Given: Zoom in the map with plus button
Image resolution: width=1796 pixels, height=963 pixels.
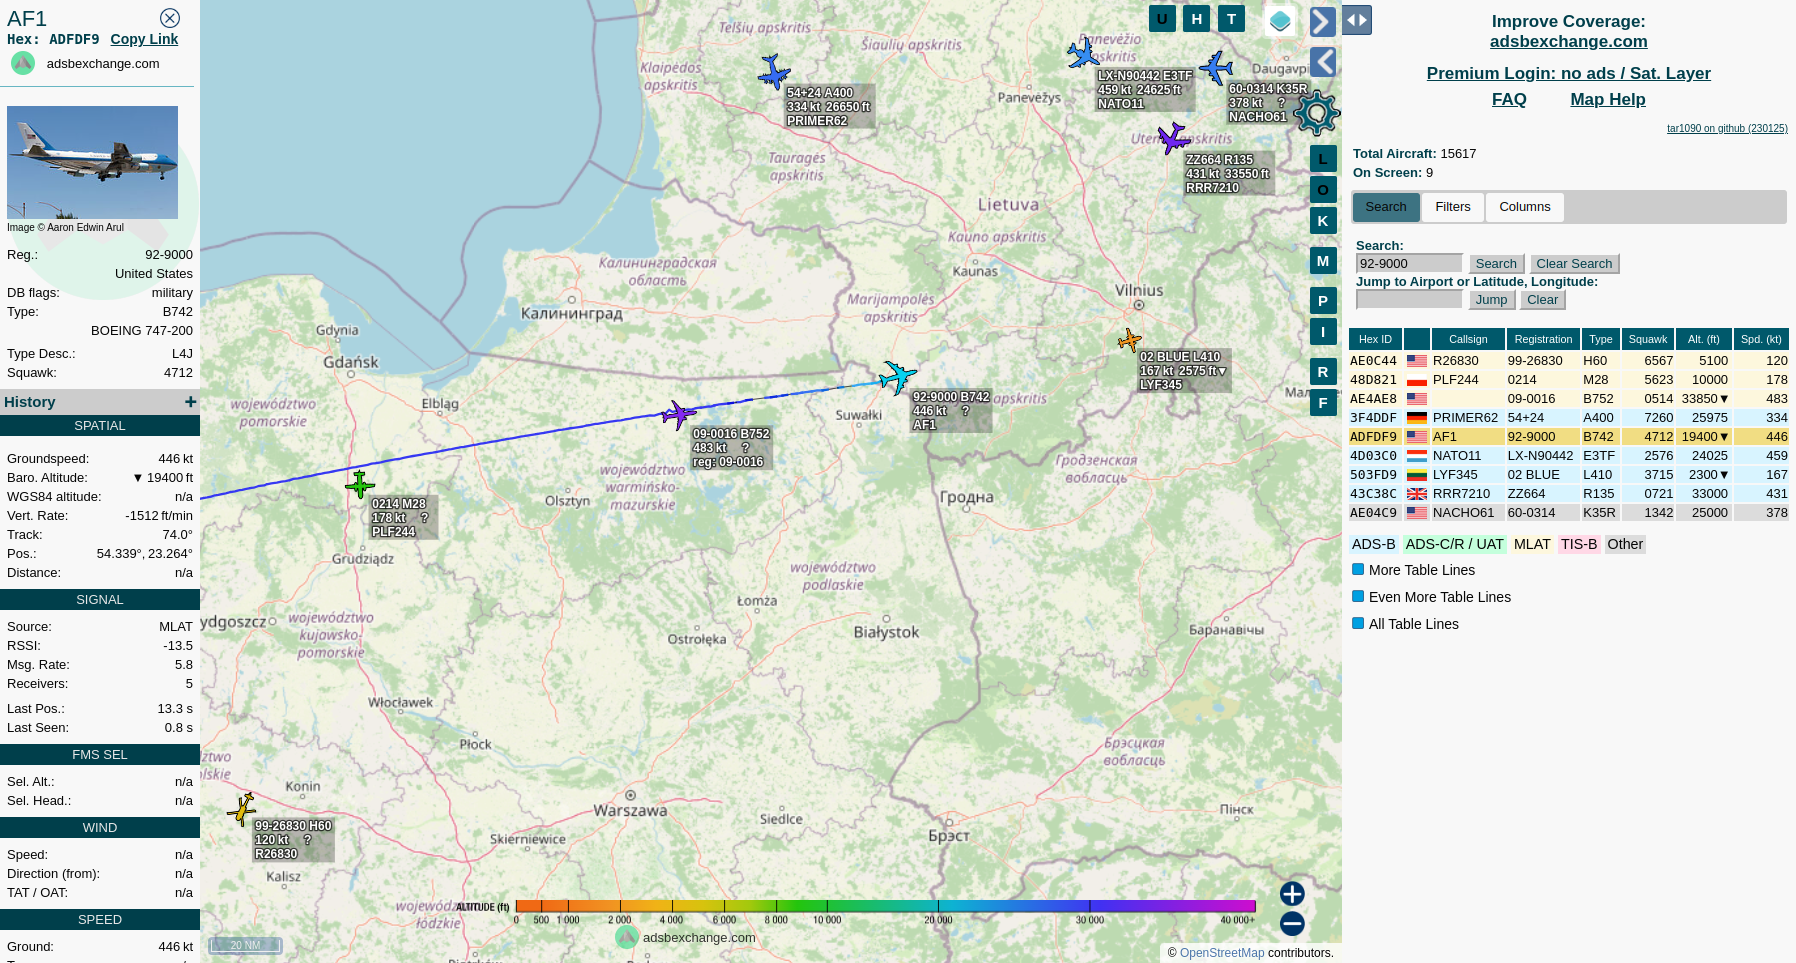Looking at the screenshot, I should pyautogui.click(x=1292, y=893).
